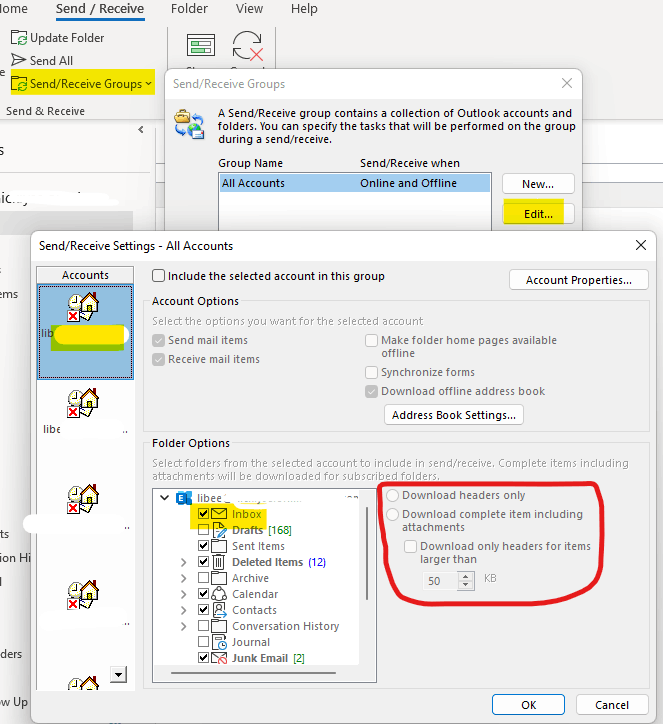Select Download headers only radio button
The image size is (663, 724).
pyautogui.click(x=392, y=495)
